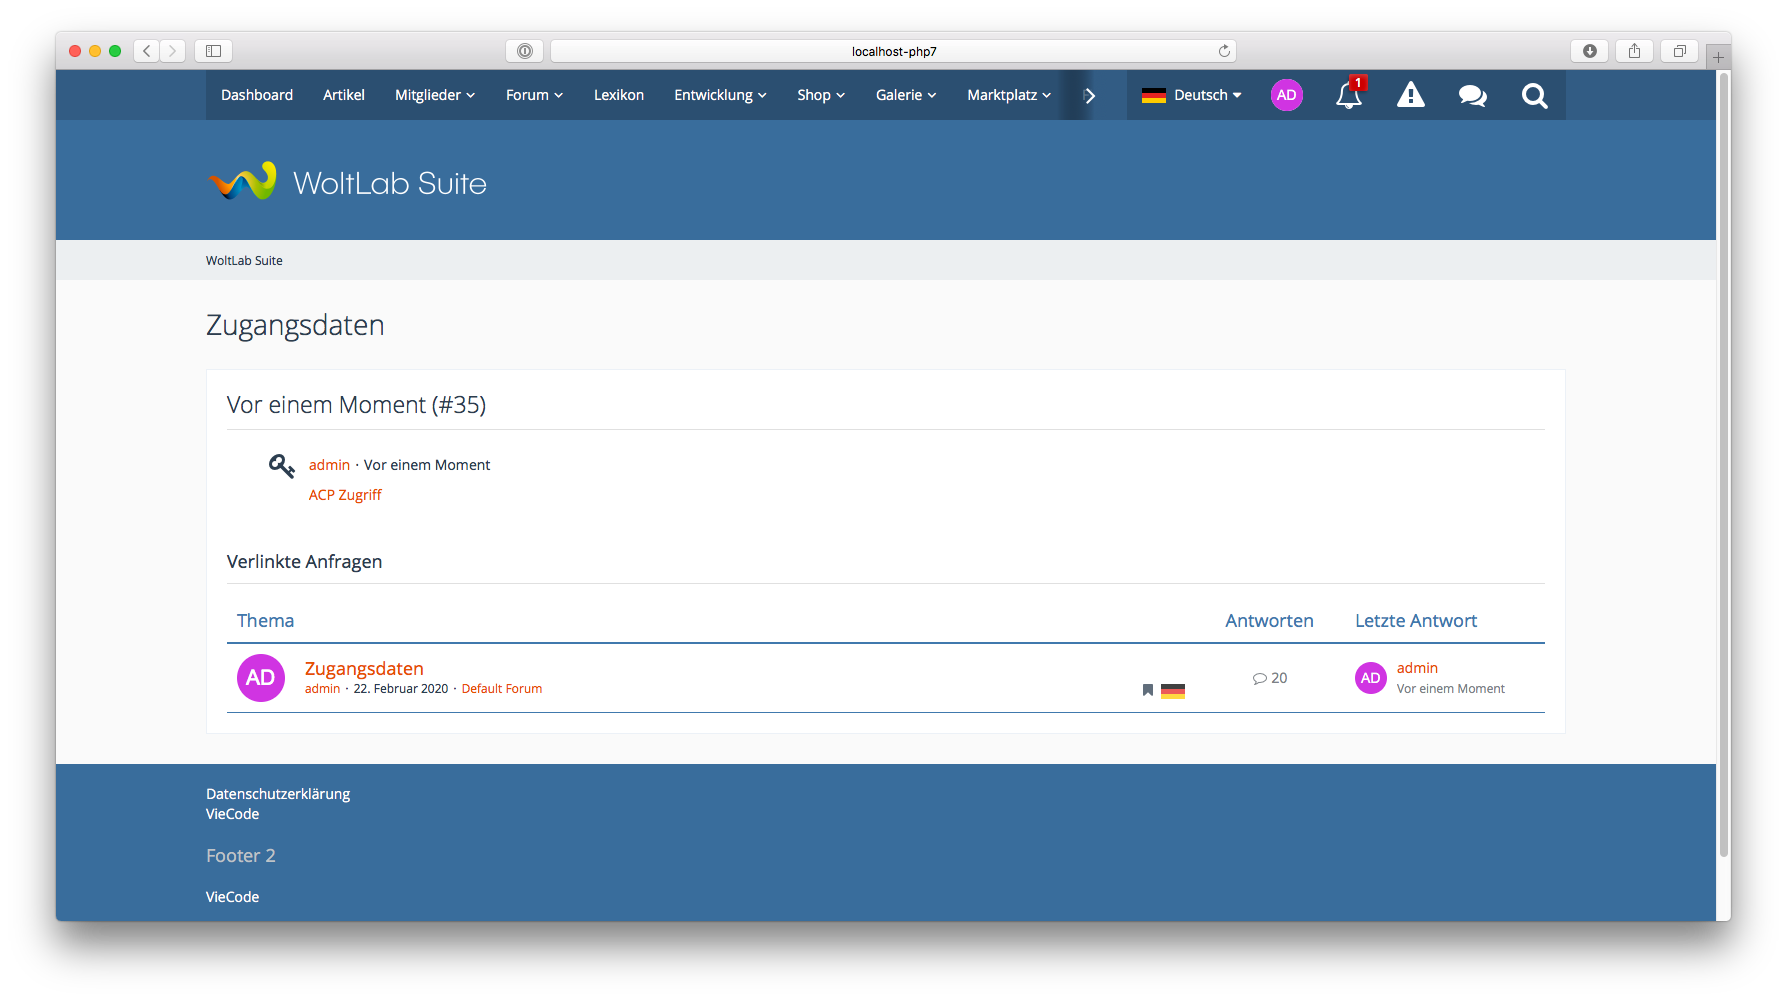Image resolution: width=1787 pixels, height=1001 pixels.
Task: Open the Safari downloads icon
Action: 1589,51
